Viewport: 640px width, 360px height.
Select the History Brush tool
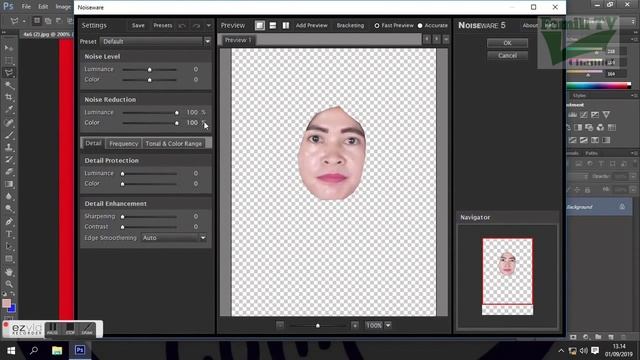[x=9, y=159]
